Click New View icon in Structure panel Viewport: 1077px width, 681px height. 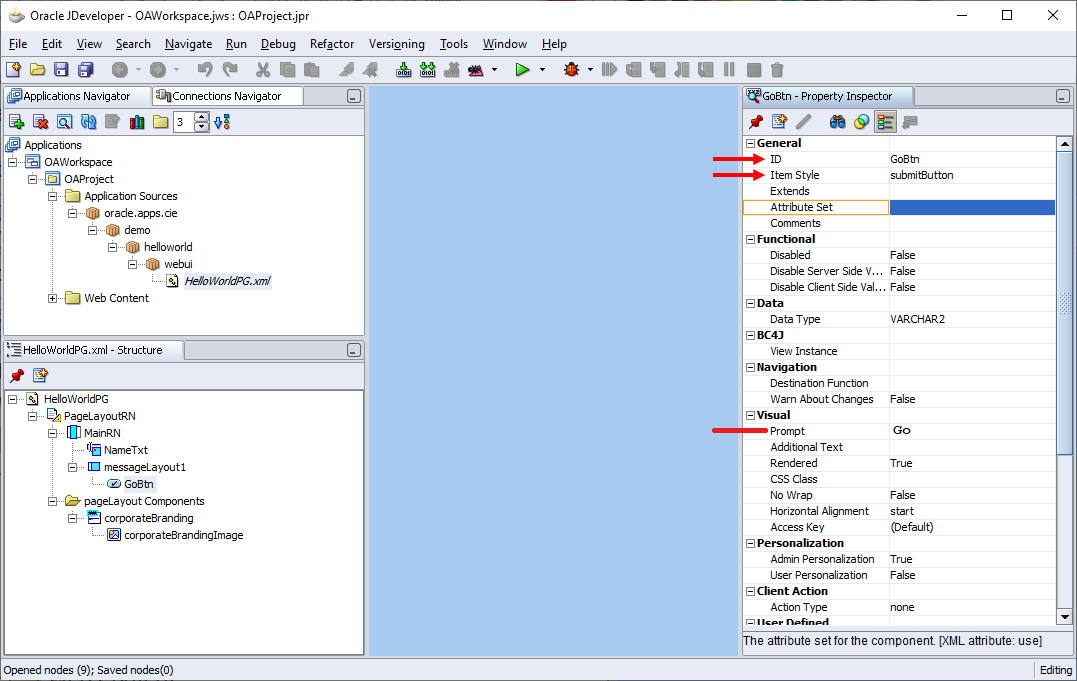click(x=41, y=375)
